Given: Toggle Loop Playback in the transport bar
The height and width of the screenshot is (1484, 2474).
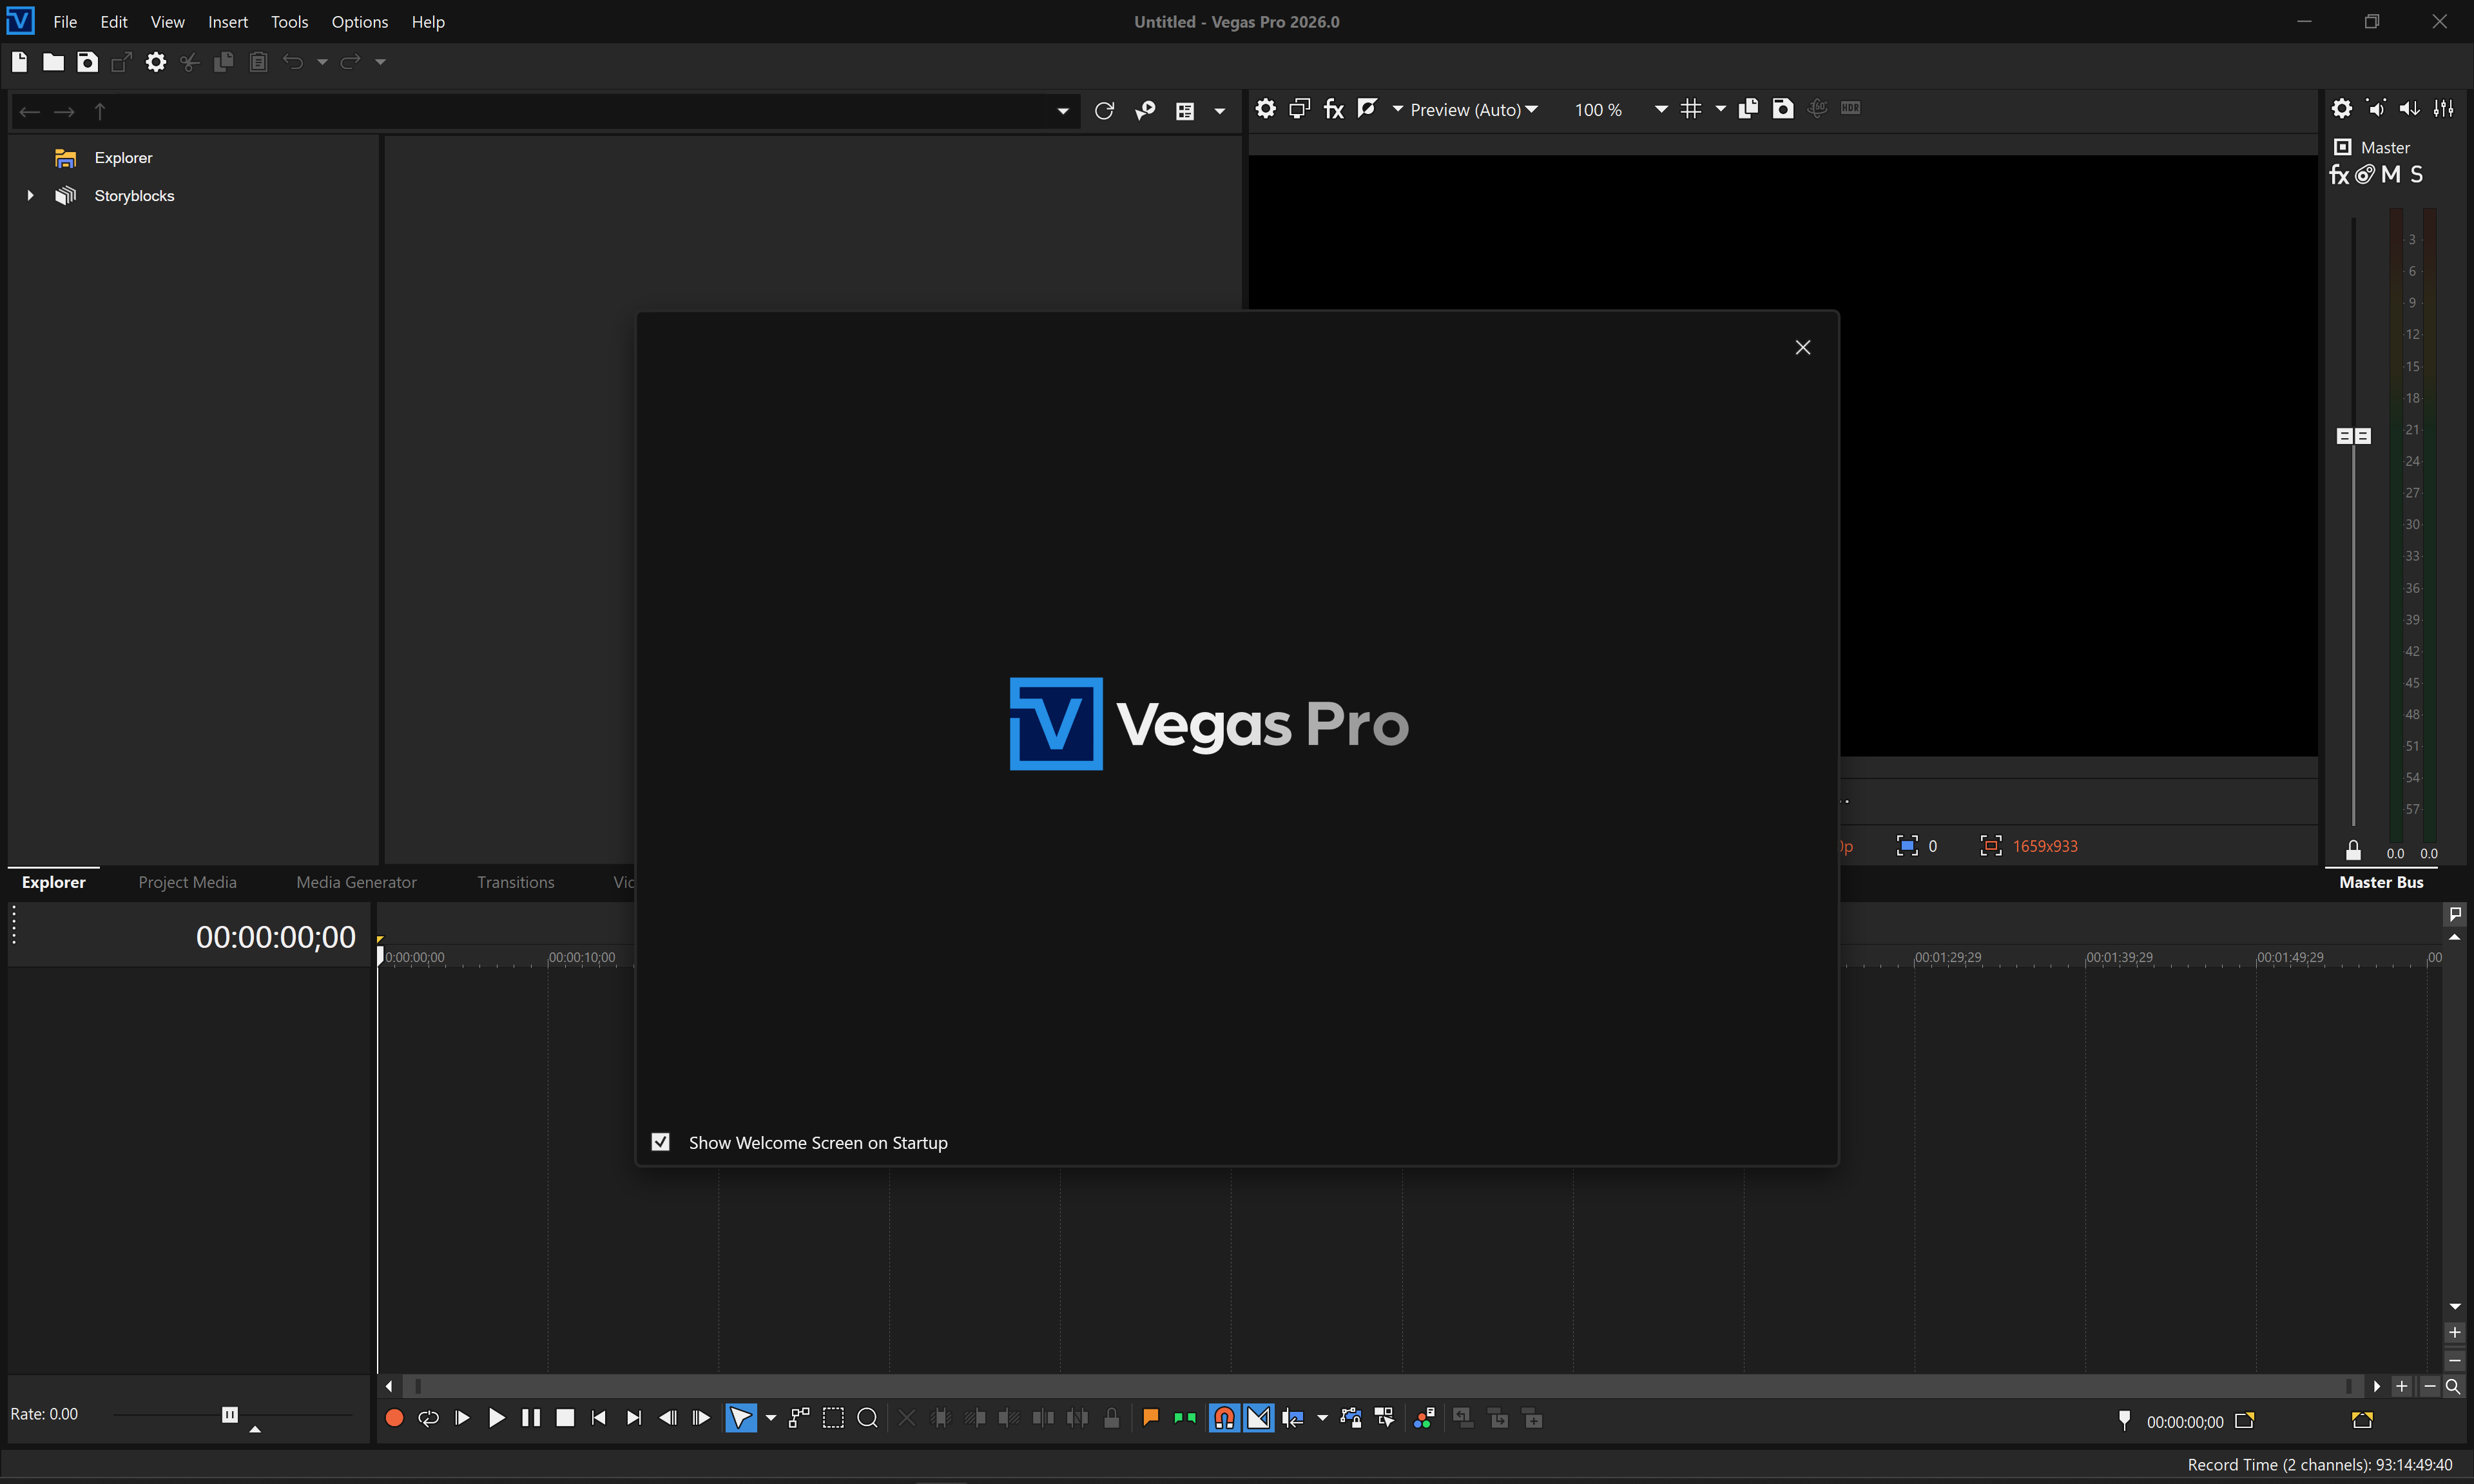Looking at the screenshot, I should 428,1418.
